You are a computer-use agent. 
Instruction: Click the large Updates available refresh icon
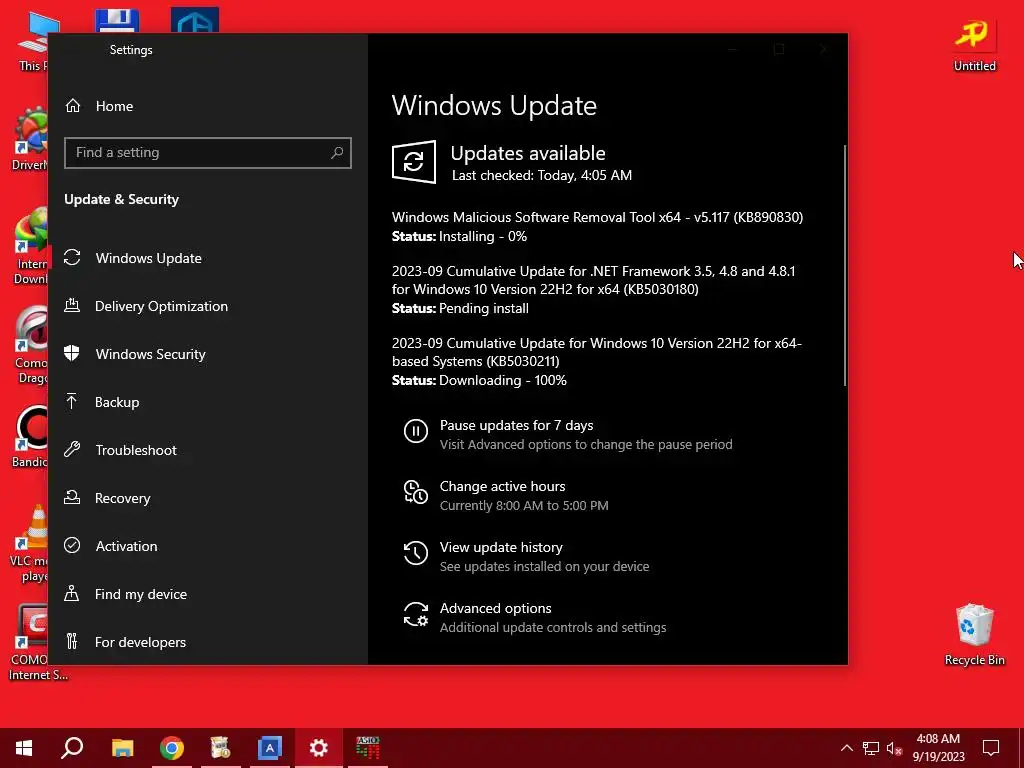click(414, 161)
